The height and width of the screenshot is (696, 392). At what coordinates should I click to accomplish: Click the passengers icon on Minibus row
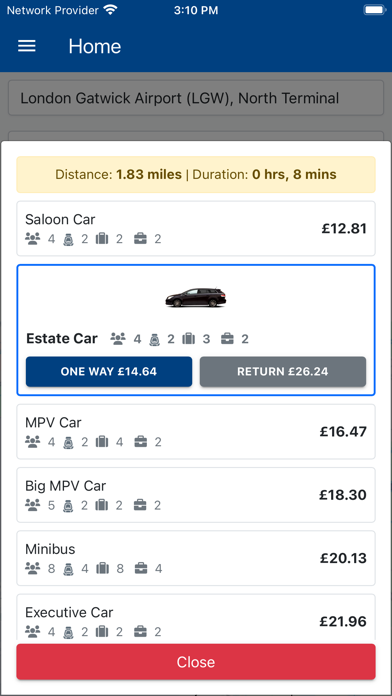click(x=32, y=568)
